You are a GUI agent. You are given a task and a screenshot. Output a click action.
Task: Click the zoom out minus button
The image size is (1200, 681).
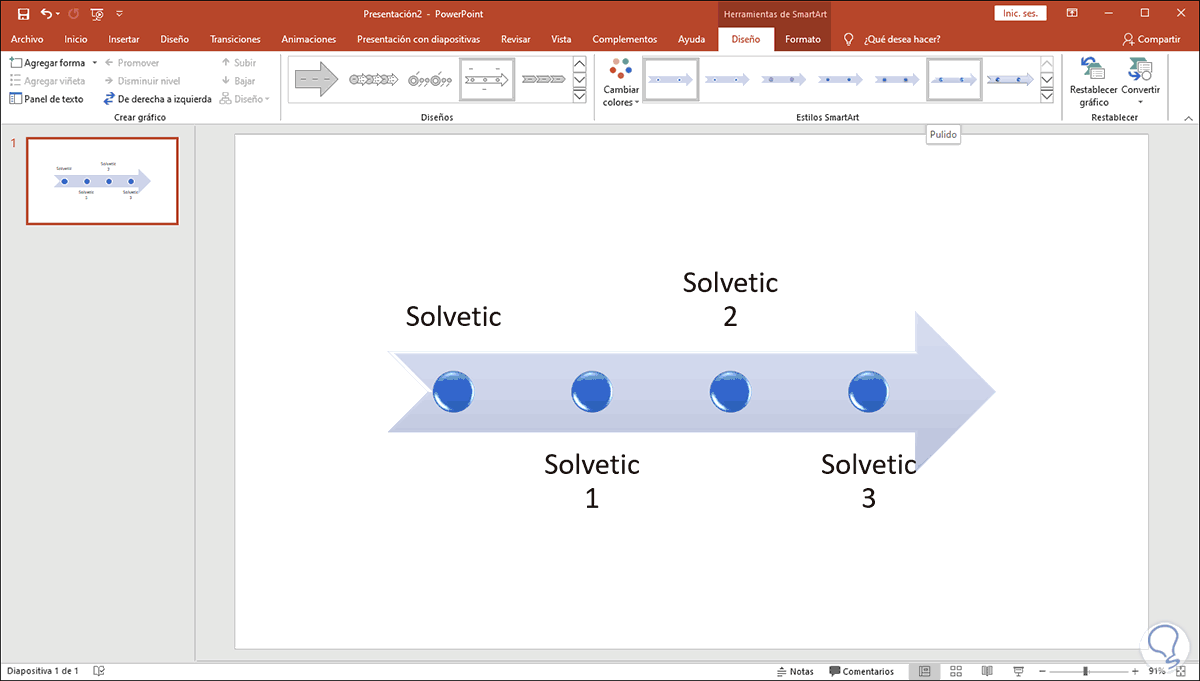pos(1044,671)
